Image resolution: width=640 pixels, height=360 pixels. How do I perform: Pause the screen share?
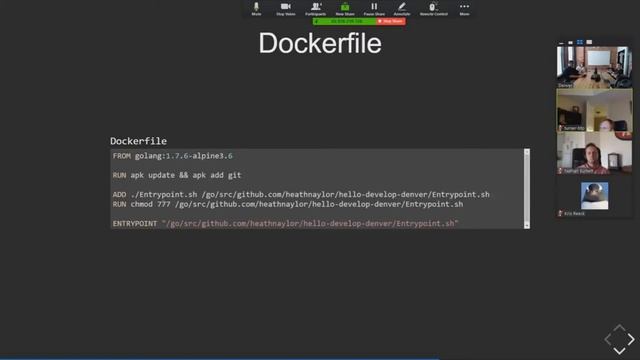tap(374, 9)
